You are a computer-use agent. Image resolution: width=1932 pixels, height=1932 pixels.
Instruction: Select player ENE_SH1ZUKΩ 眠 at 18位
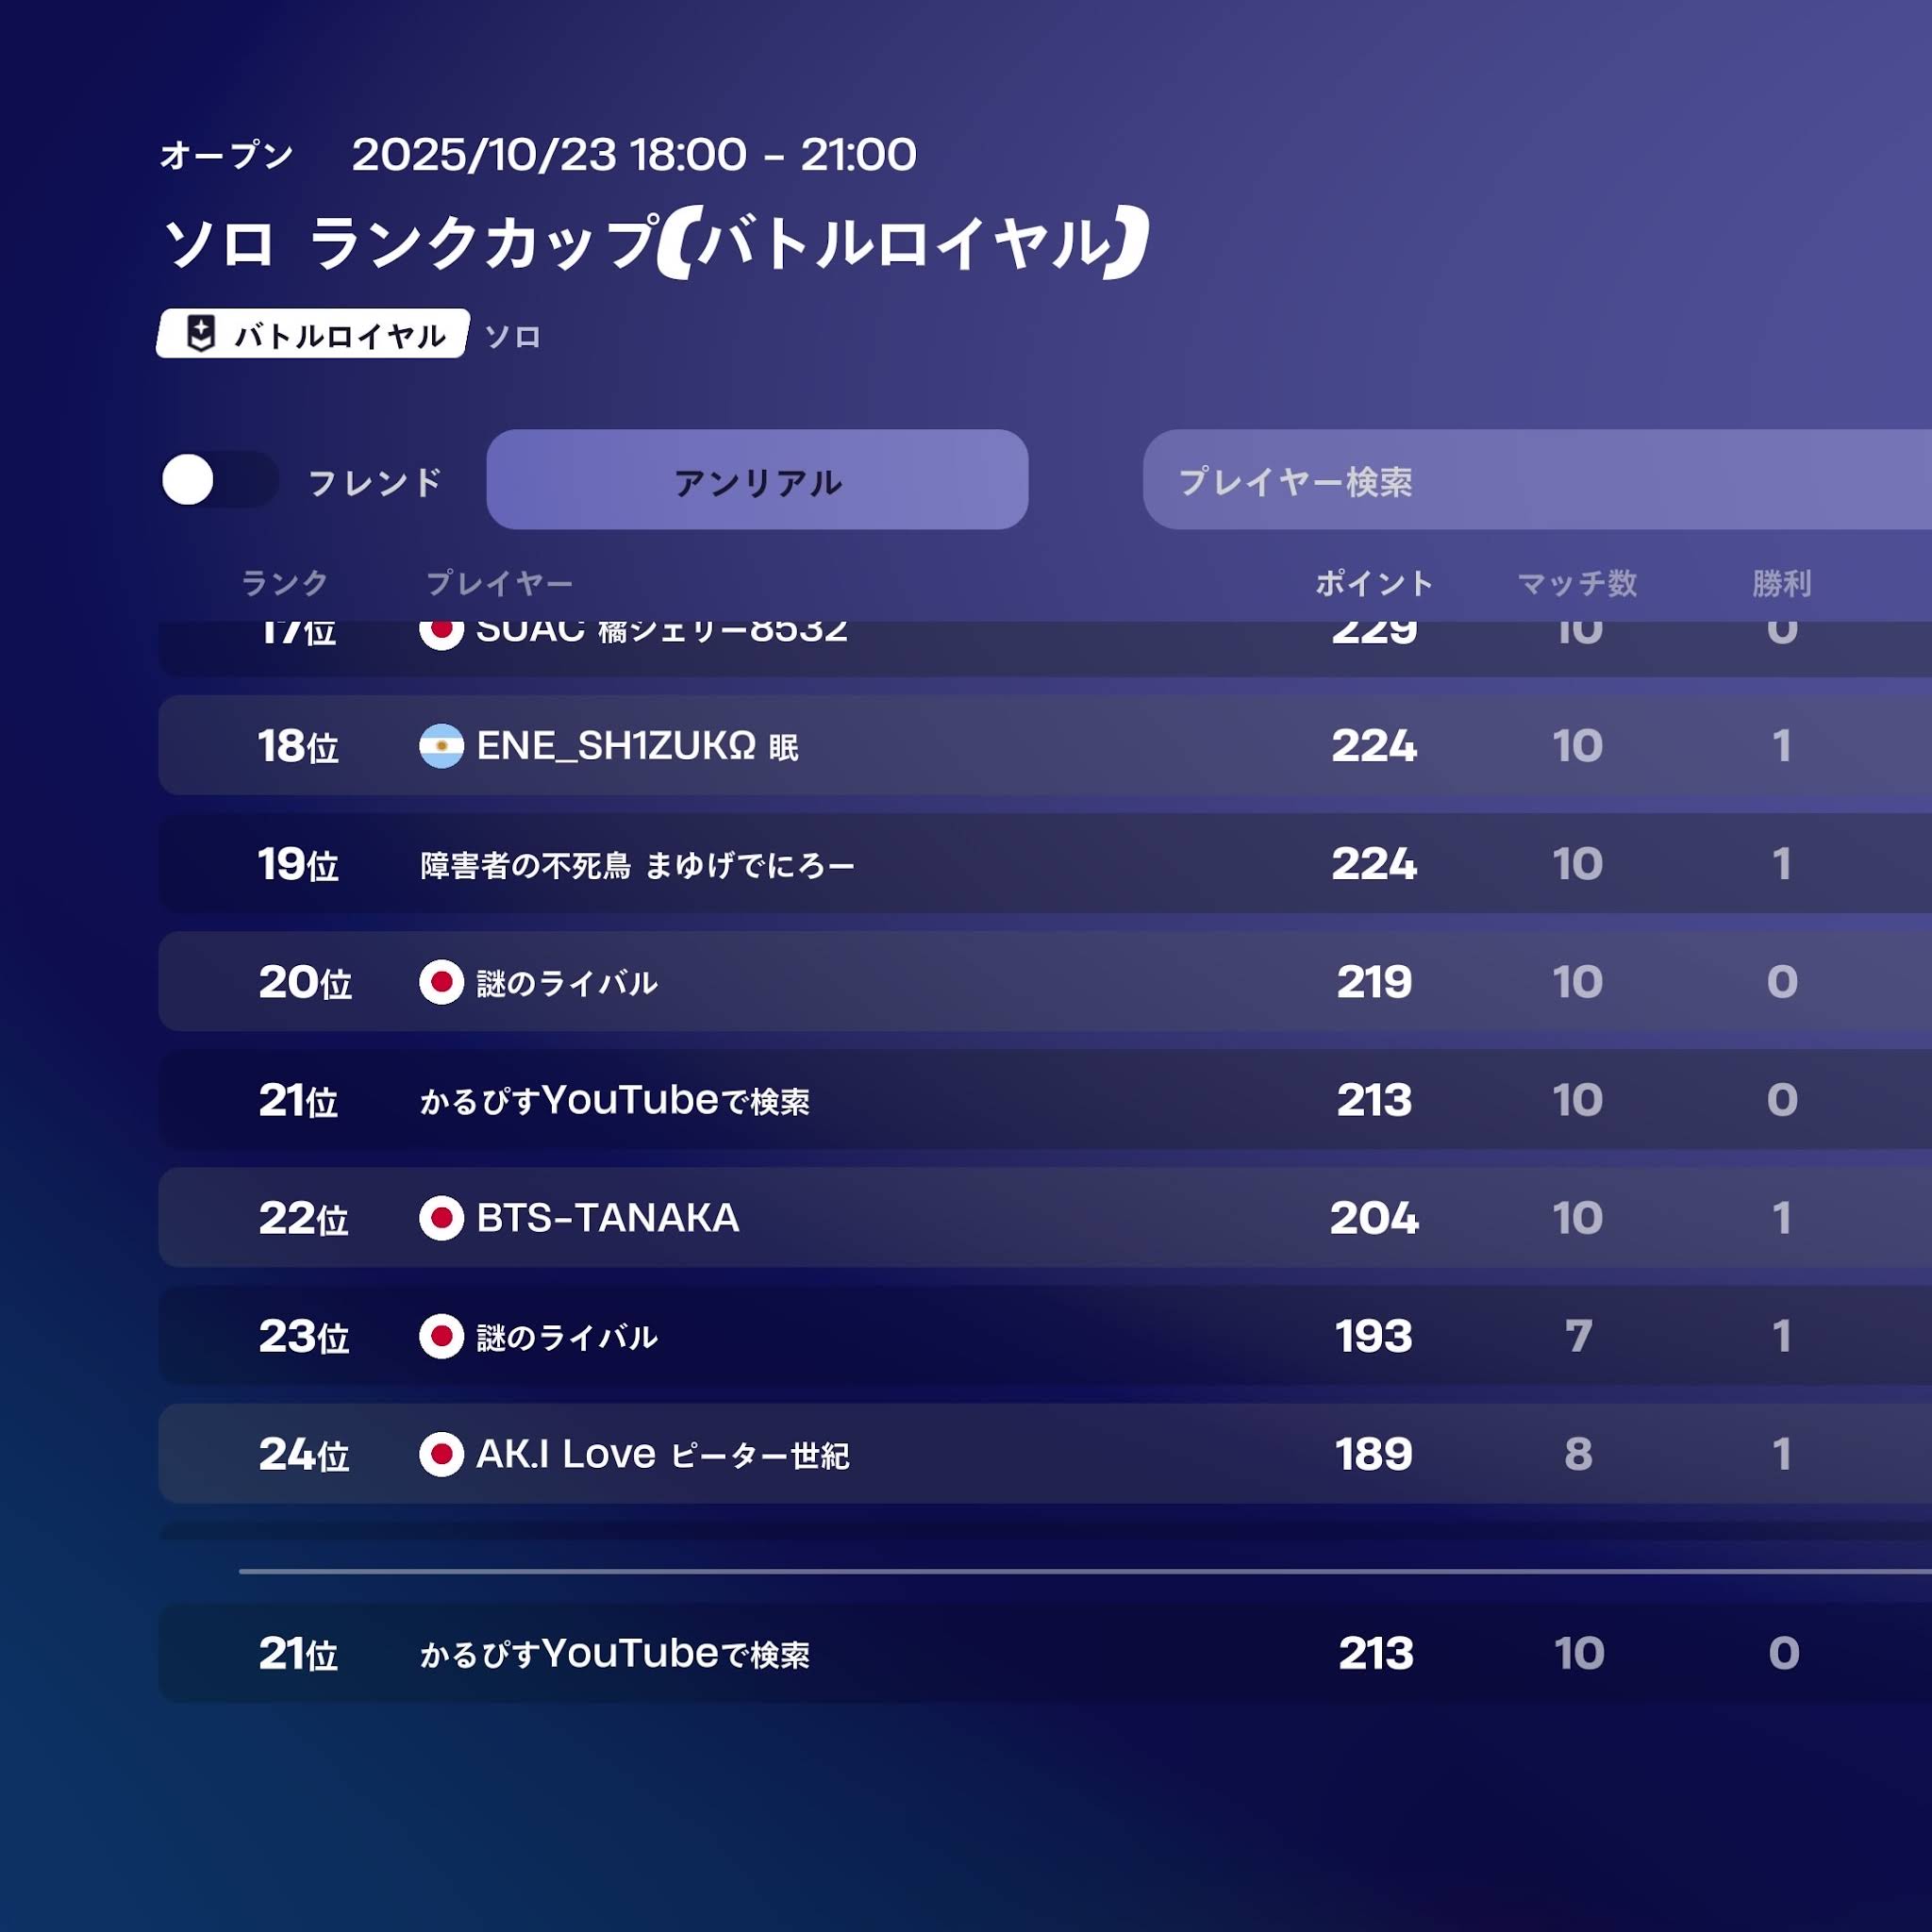637,746
